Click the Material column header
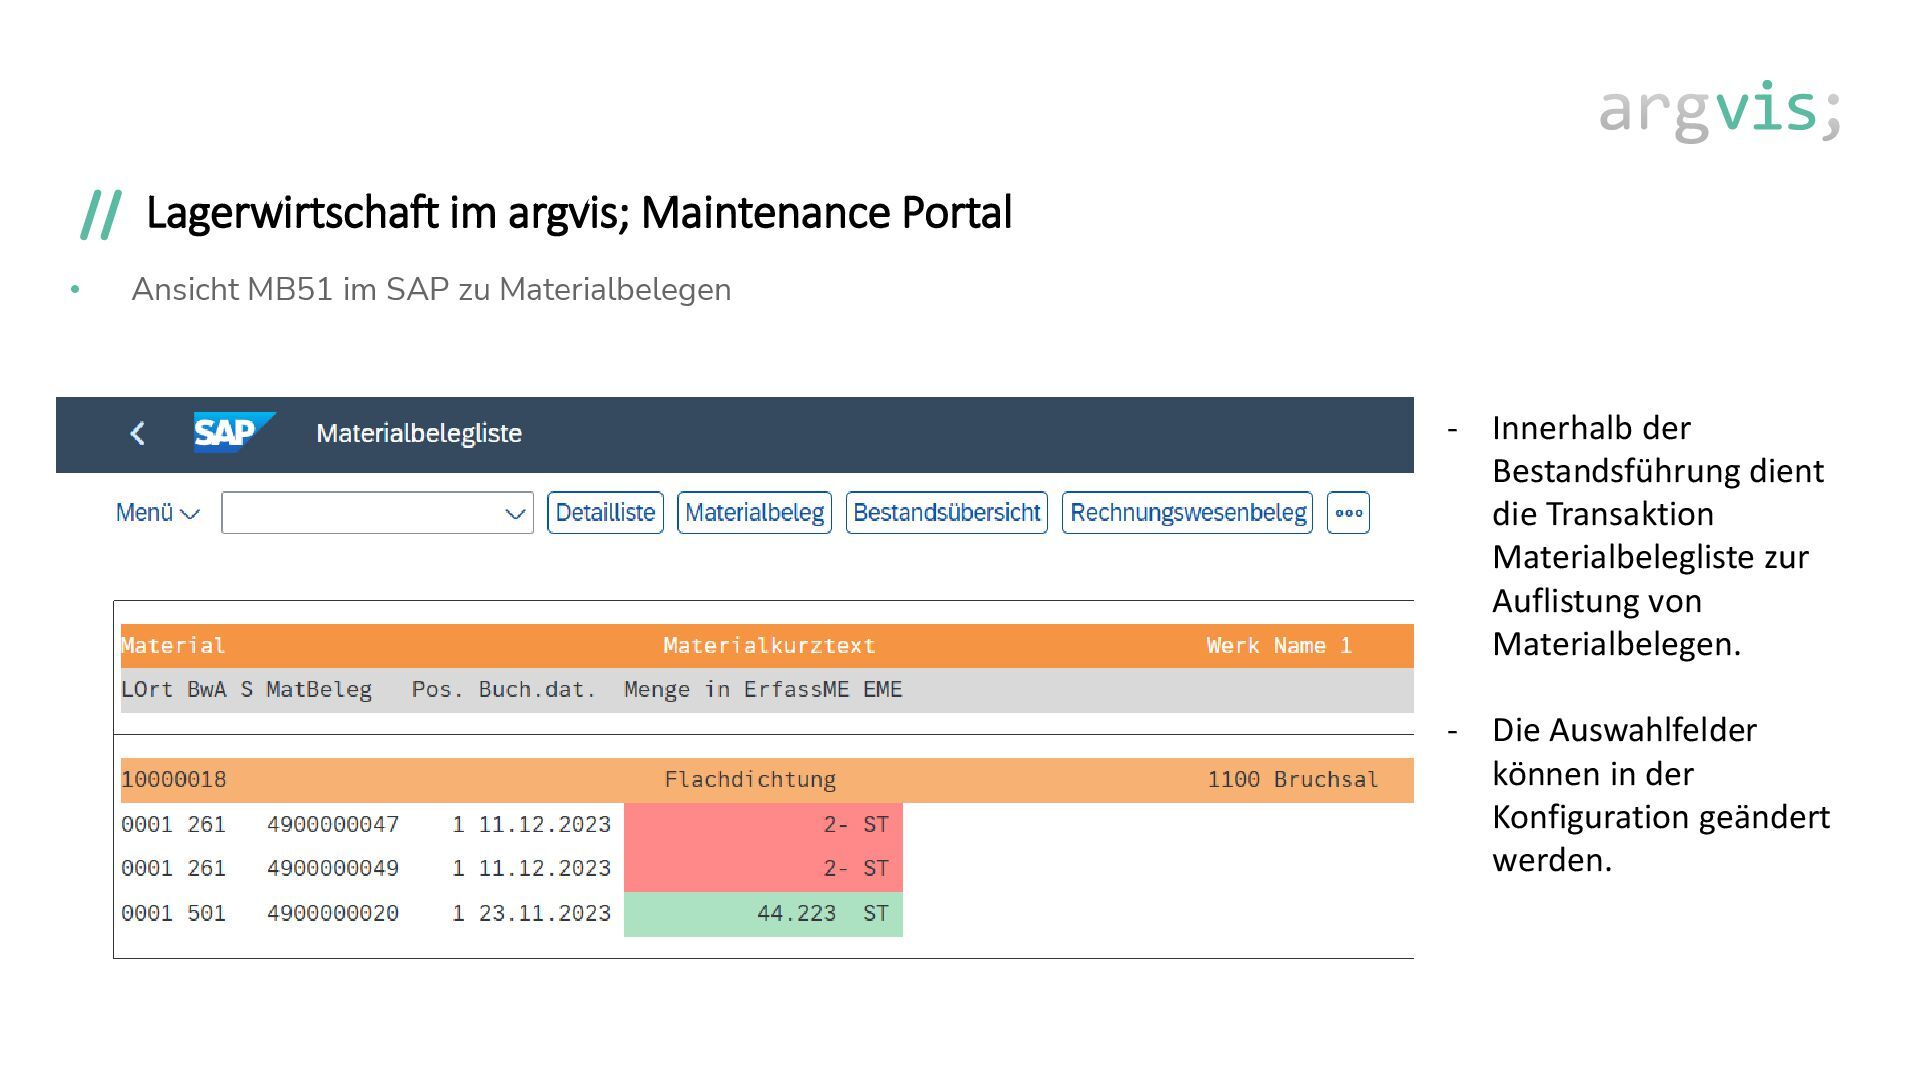The width and height of the screenshot is (1920, 1080). point(173,646)
